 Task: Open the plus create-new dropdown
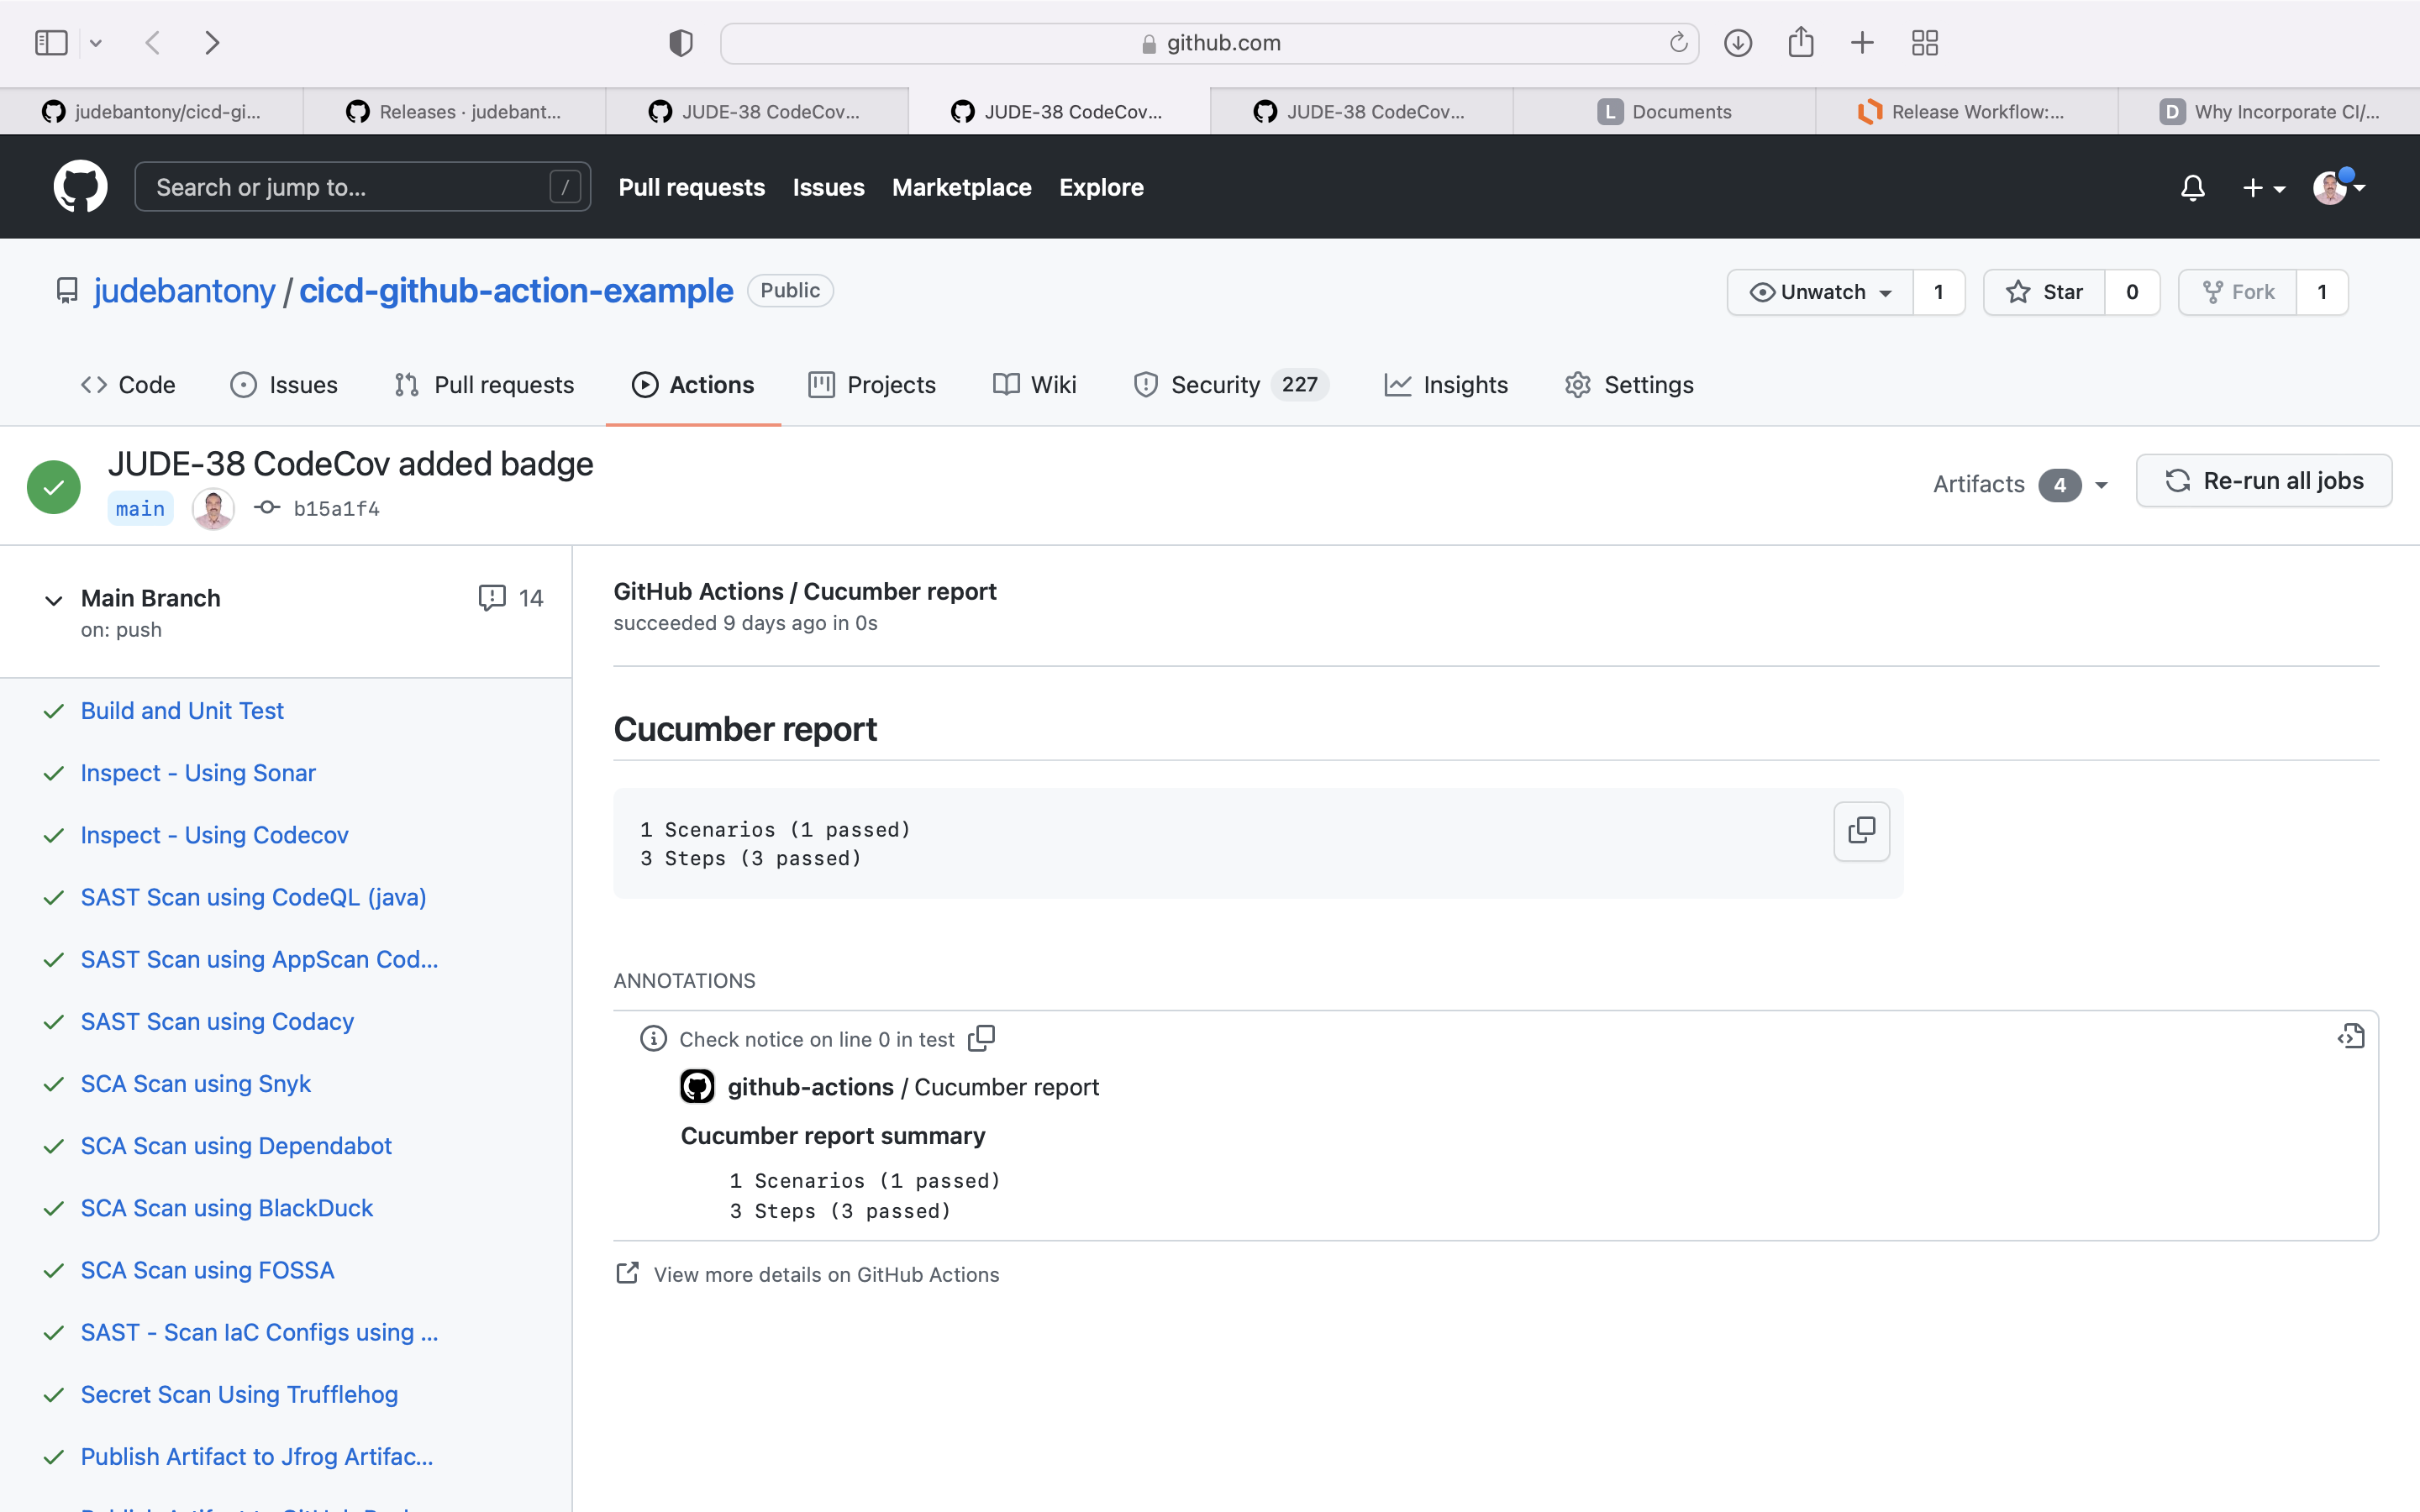2263,187
